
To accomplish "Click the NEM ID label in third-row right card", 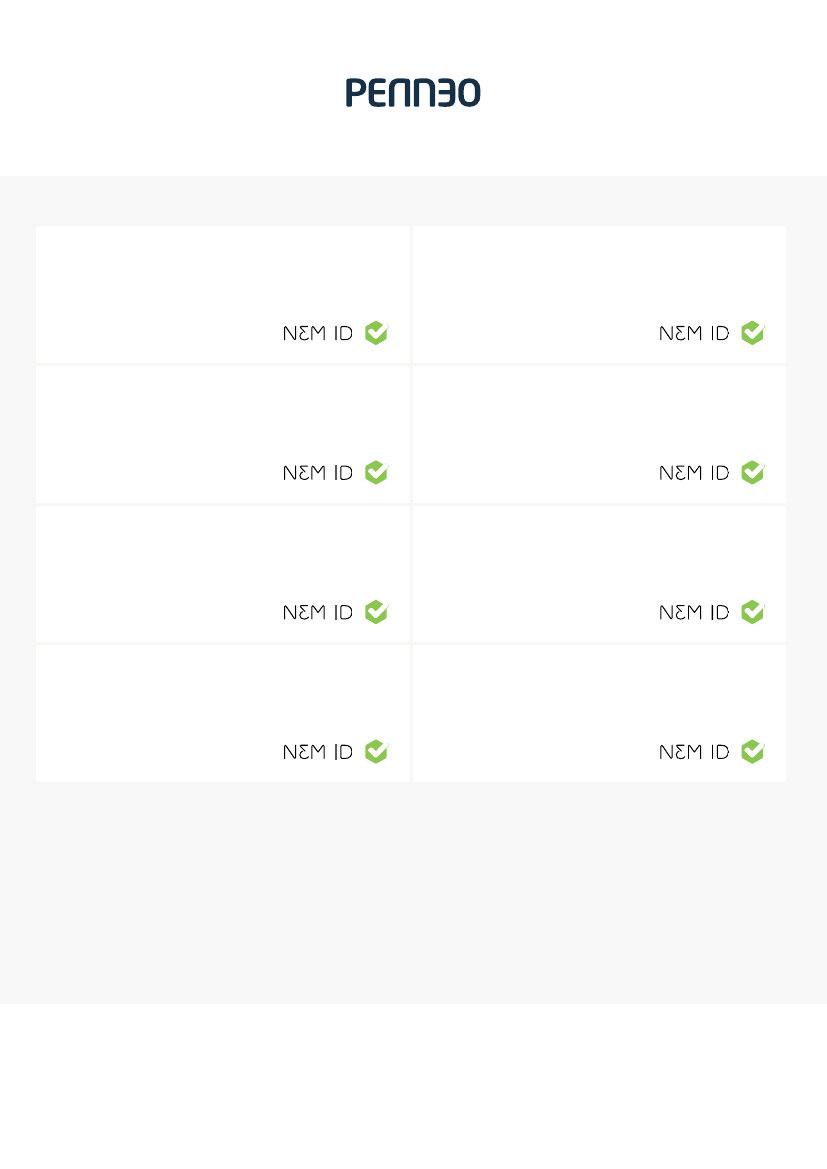I will tap(694, 612).
